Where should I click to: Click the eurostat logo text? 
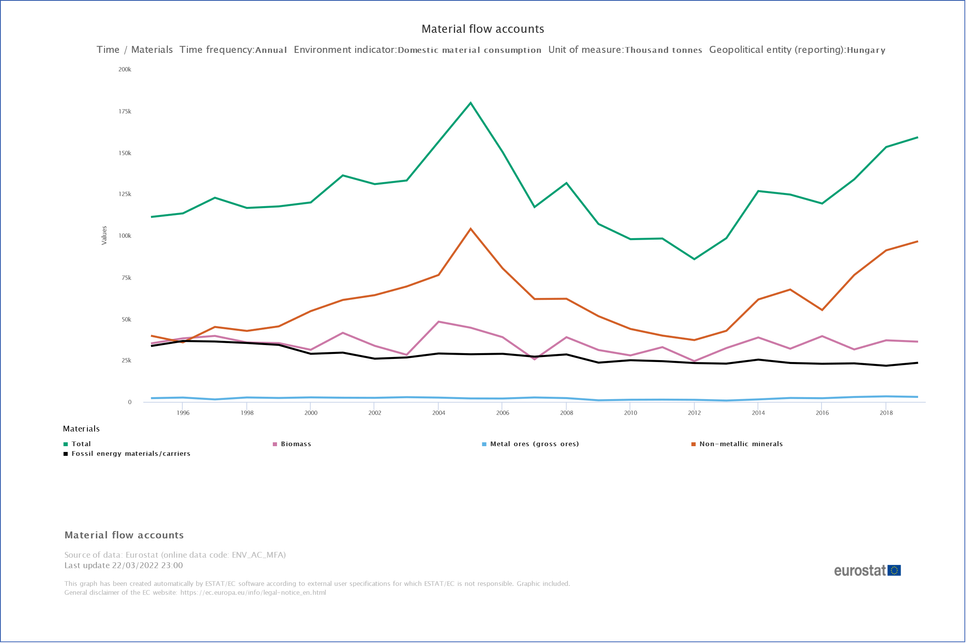[x=859, y=570]
